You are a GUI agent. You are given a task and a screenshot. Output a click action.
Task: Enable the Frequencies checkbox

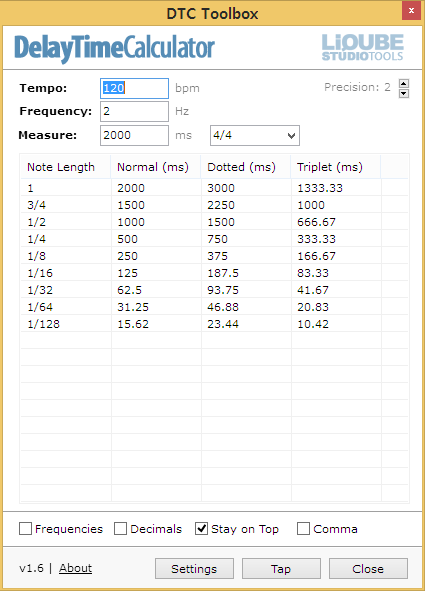pyautogui.click(x=25, y=529)
